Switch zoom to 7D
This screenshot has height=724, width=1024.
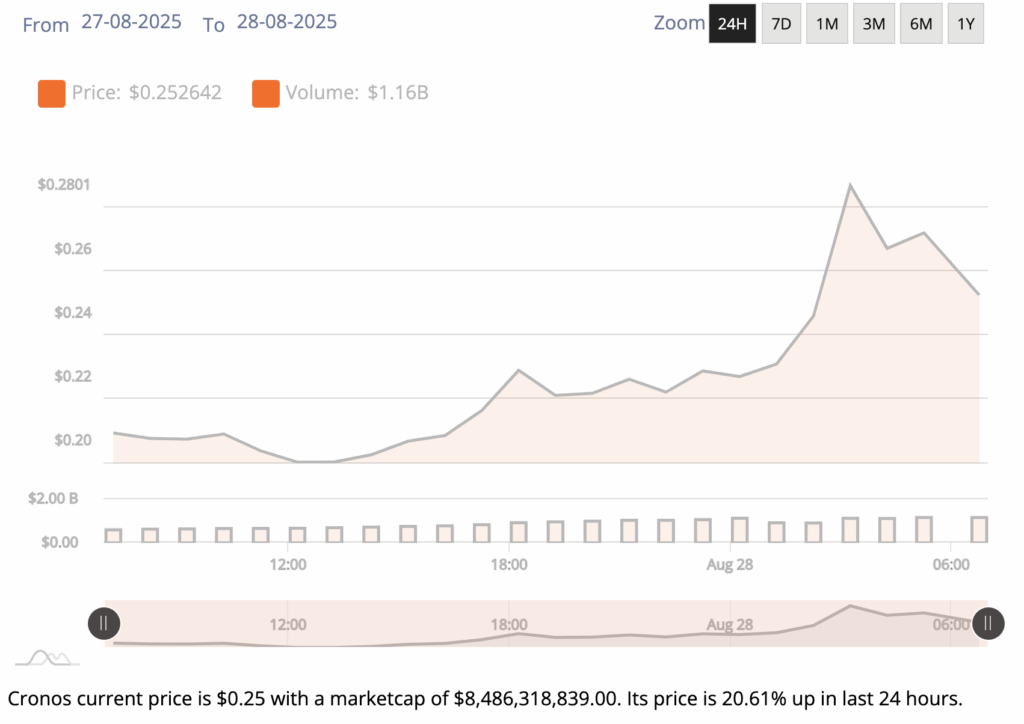(x=781, y=24)
